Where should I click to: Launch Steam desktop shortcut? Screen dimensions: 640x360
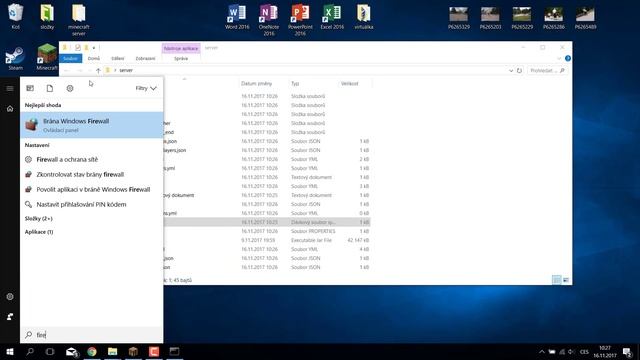click(16, 58)
